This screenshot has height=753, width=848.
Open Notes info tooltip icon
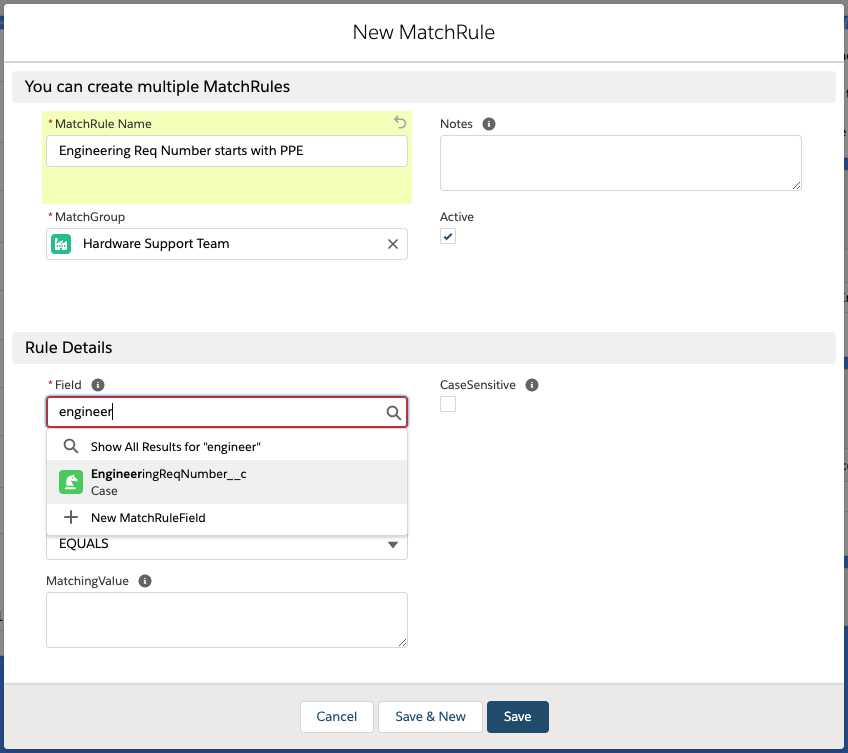pyautogui.click(x=488, y=124)
